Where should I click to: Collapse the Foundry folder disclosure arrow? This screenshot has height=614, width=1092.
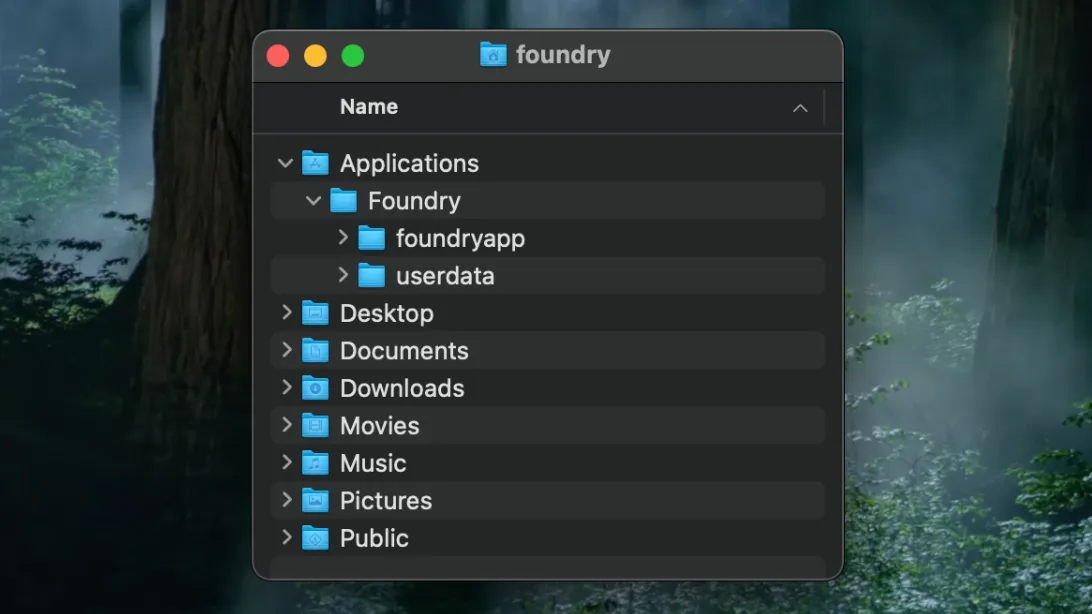[x=313, y=201]
